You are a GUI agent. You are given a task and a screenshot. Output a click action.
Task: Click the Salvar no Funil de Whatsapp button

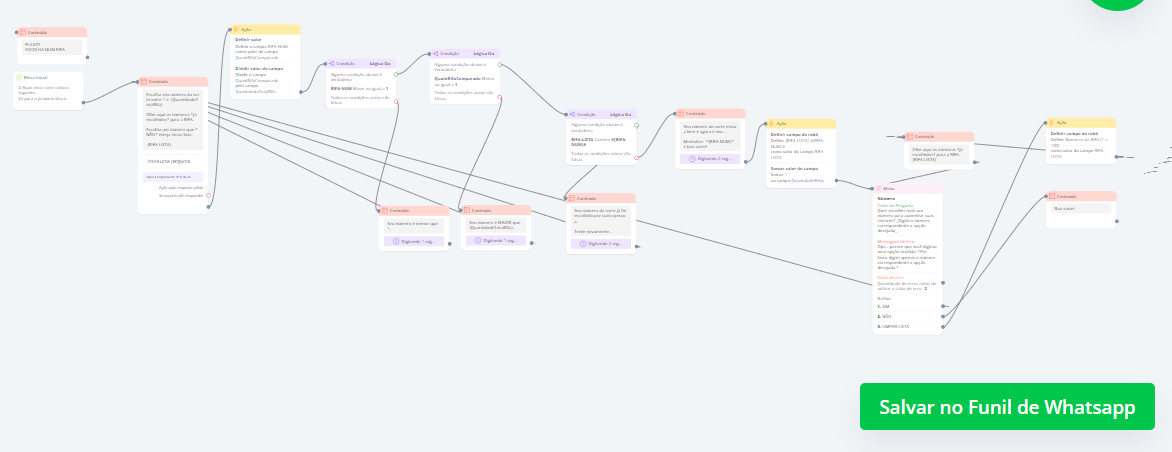(x=1006, y=407)
